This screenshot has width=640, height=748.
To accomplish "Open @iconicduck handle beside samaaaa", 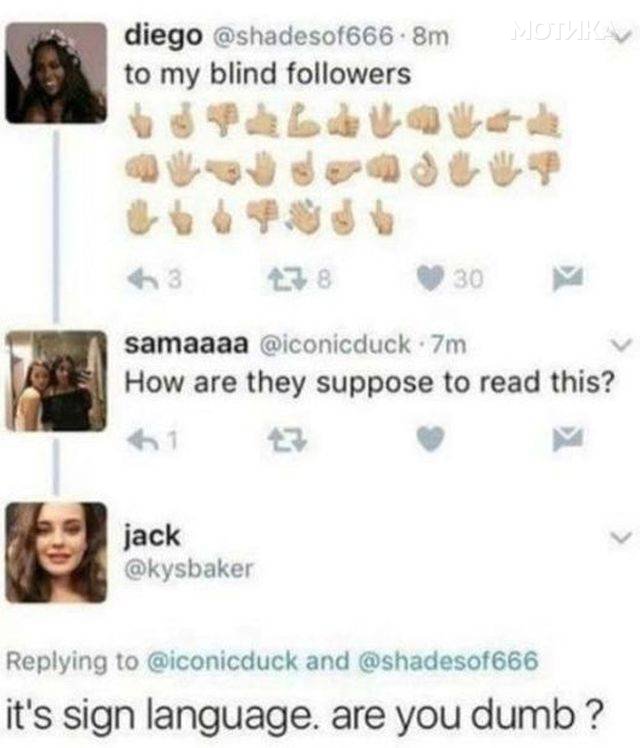I will click(335, 344).
